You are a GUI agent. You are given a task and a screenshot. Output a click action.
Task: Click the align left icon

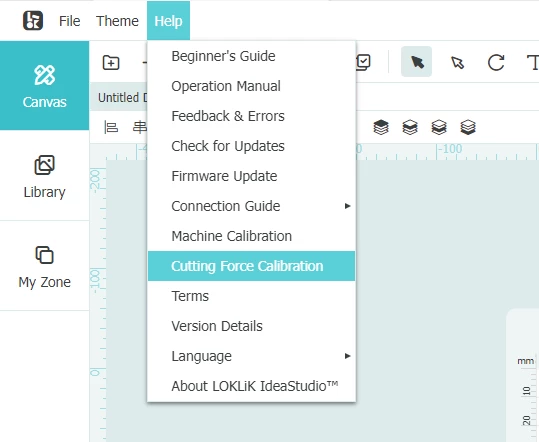click(x=111, y=128)
